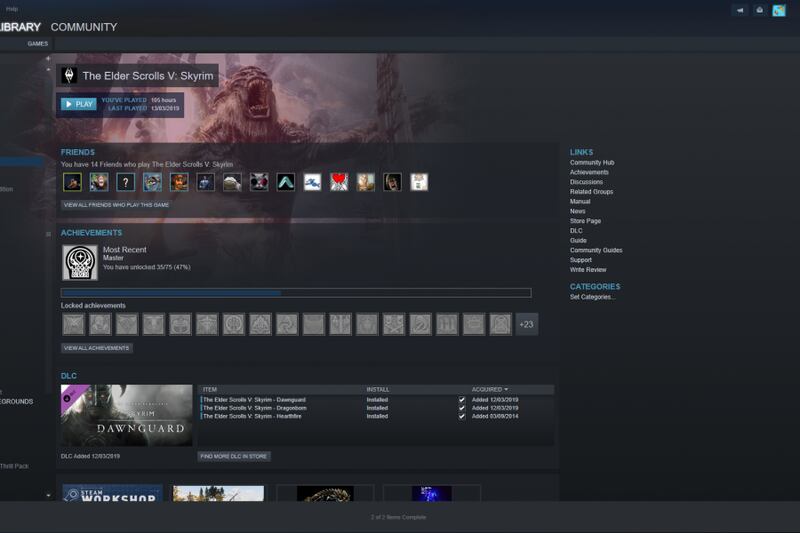800x533 pixels.
Task: Open the Write Review link
Action: [x=588, y=270]
